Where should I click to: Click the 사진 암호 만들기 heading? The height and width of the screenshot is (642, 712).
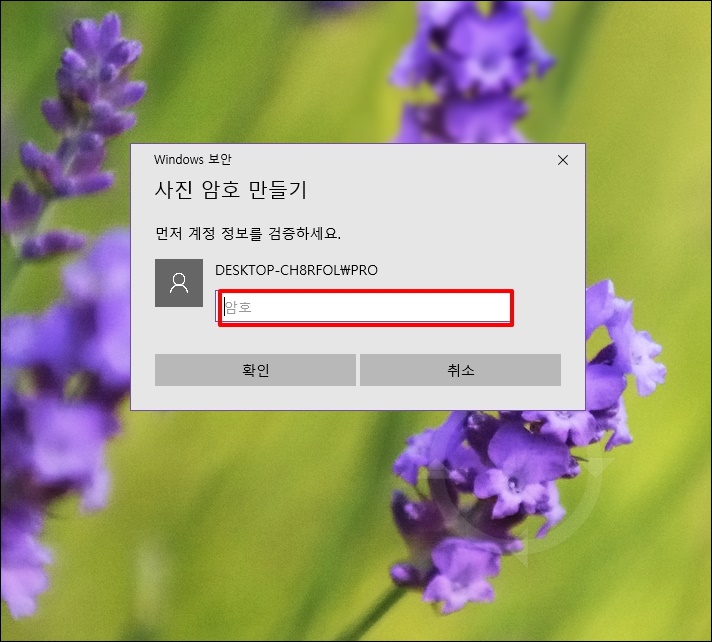[231, 190]
